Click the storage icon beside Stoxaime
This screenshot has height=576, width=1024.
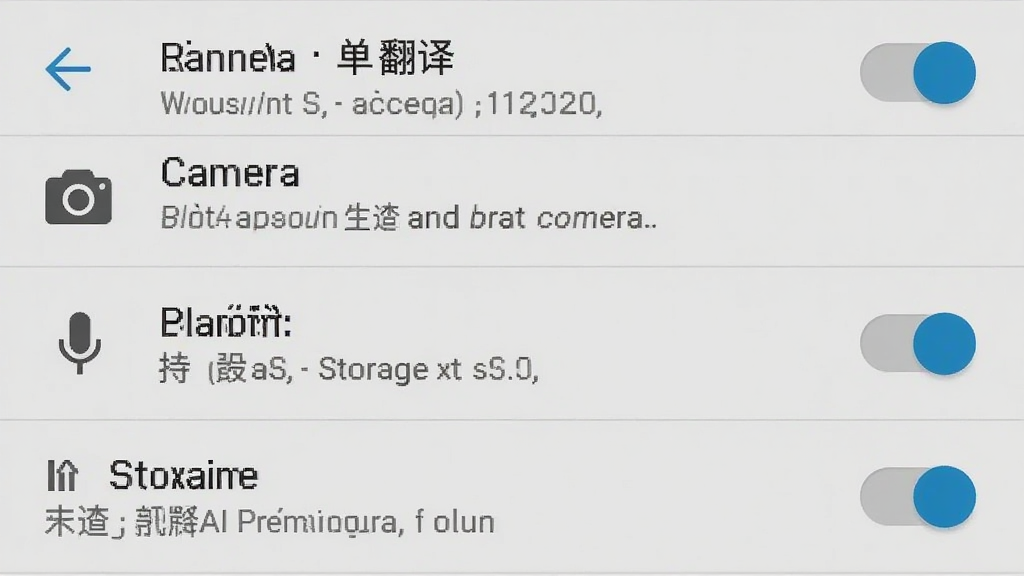(62, 475)
